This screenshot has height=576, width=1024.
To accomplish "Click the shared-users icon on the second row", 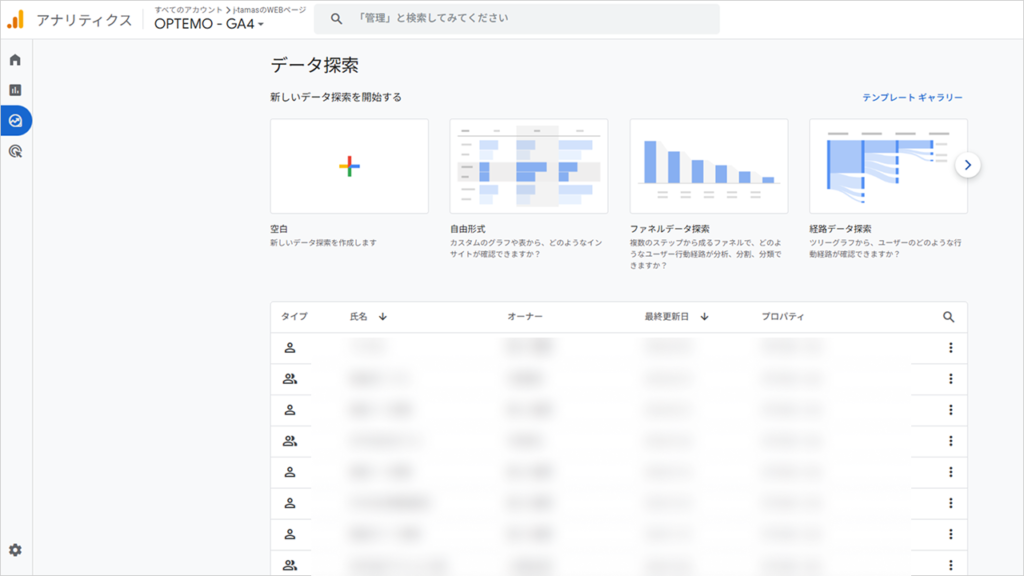I will pos(291,377).
